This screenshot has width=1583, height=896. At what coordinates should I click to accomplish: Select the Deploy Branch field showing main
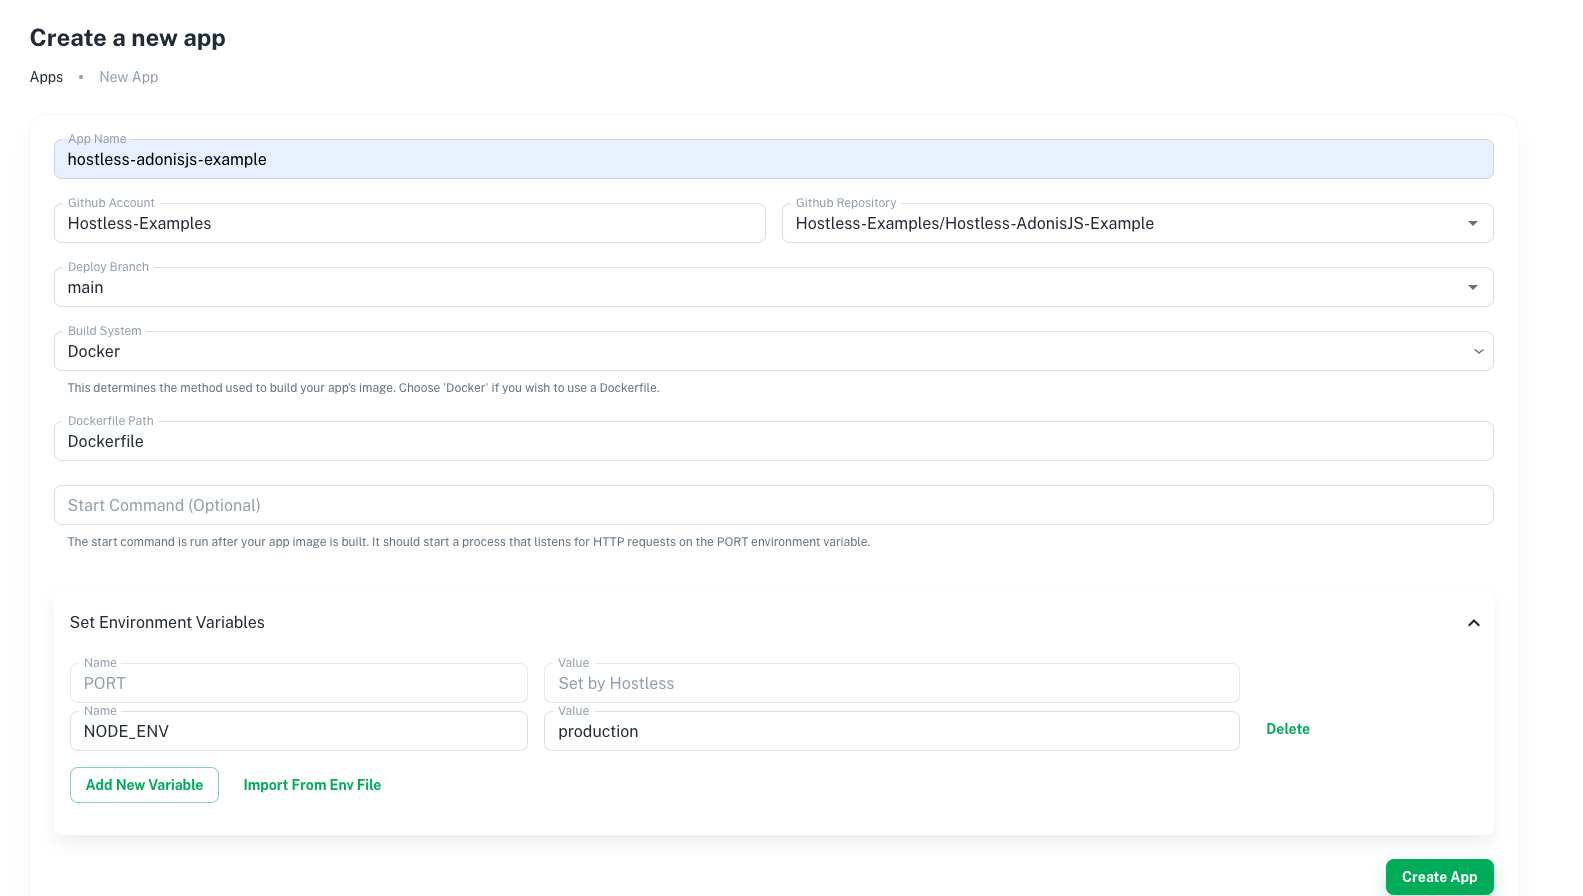[773, 287]
